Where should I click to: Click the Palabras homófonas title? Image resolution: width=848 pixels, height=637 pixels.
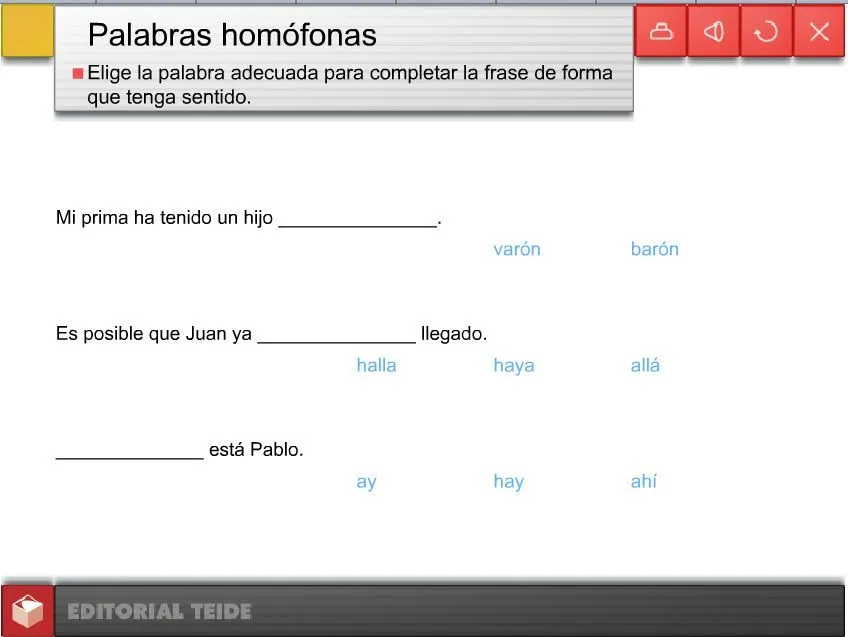(232, 35)
